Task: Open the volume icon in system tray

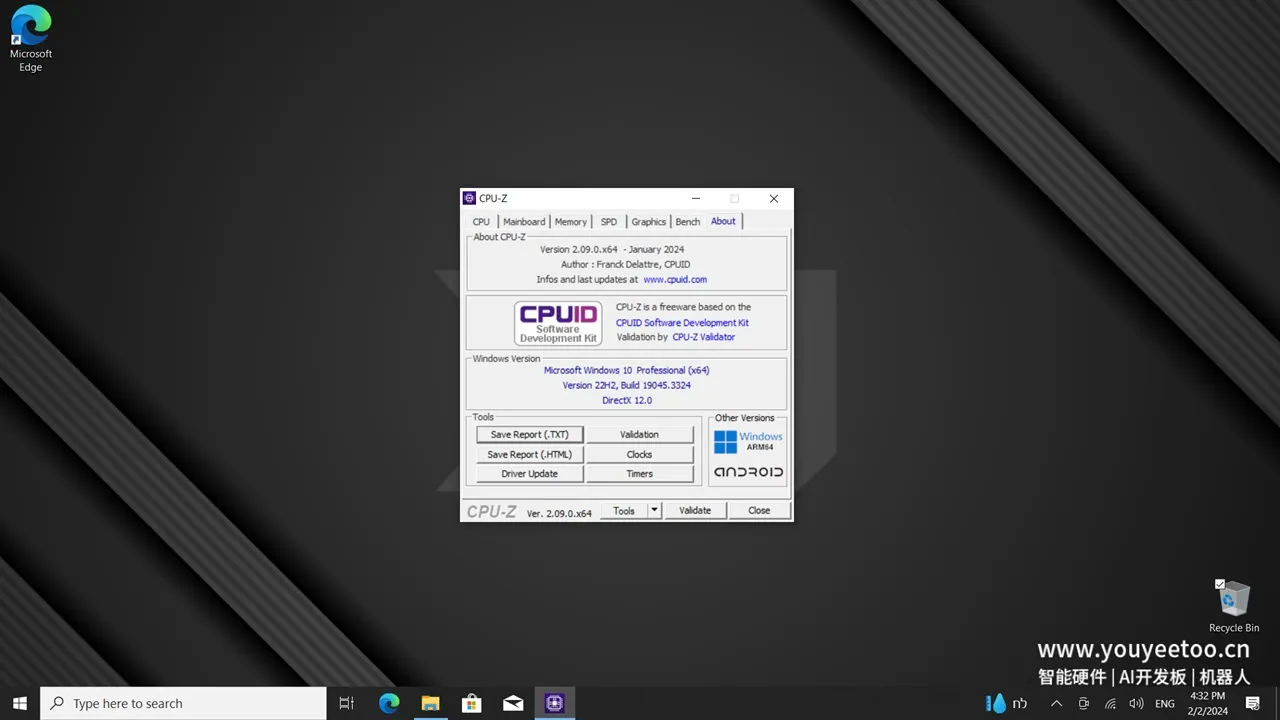Action: point(1136,703)
